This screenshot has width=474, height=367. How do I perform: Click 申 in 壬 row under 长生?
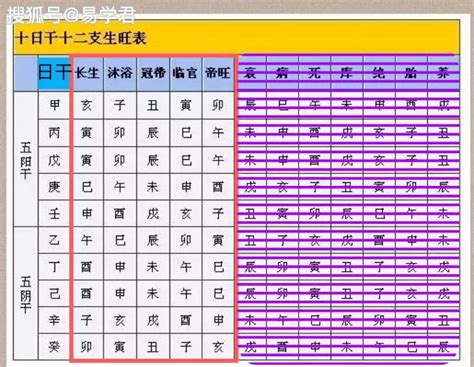[x=87, y=213]
